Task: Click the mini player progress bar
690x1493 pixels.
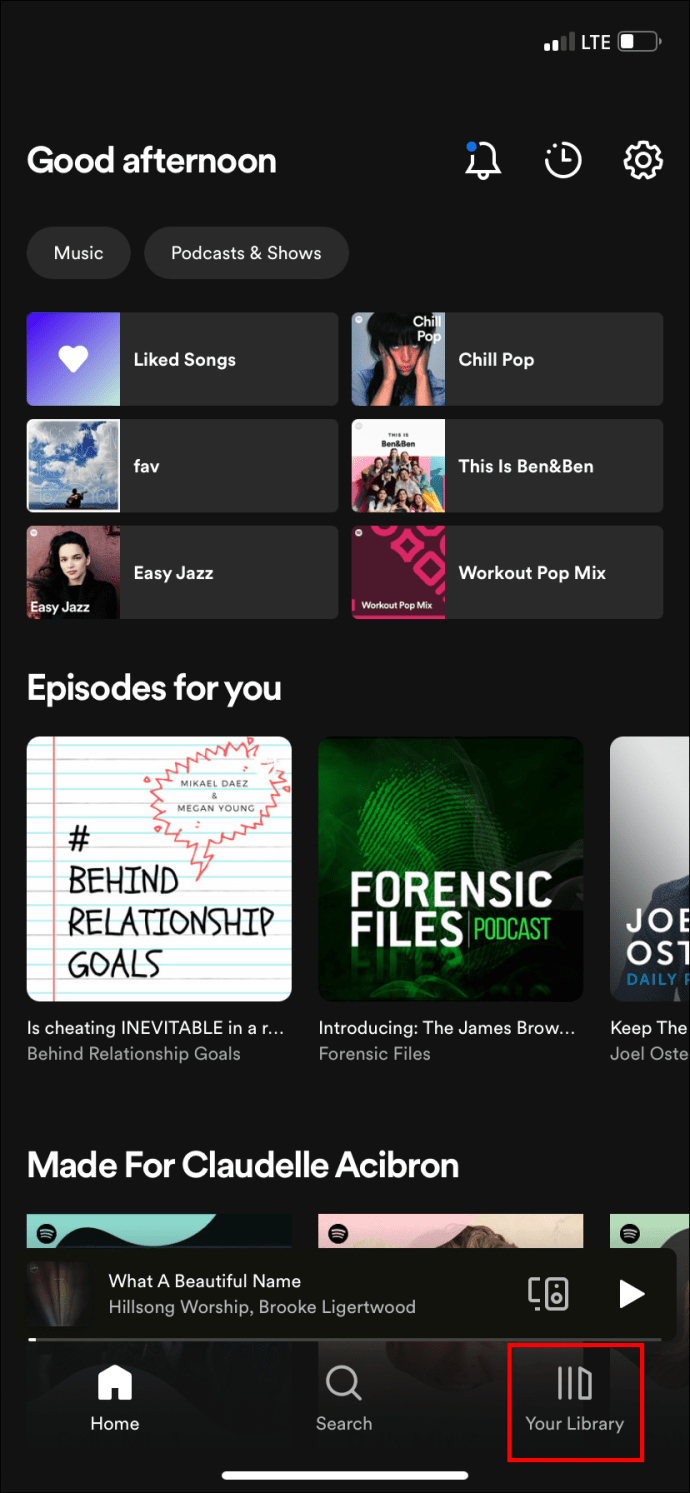Action: click(x=344, y=1338)
